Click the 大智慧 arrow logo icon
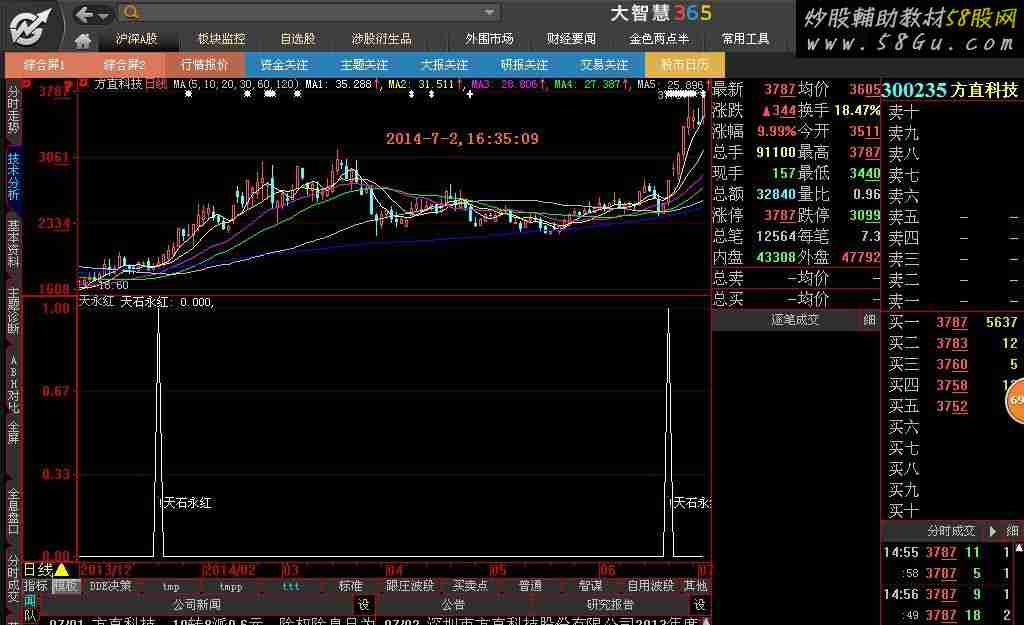The image size is (1024, 625). 30,27
